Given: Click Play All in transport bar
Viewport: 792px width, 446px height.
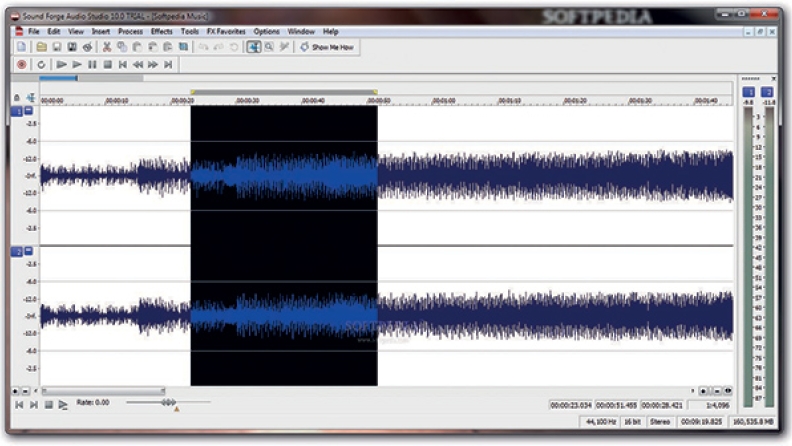Looking at the screenshot, I should coord(62,65).
